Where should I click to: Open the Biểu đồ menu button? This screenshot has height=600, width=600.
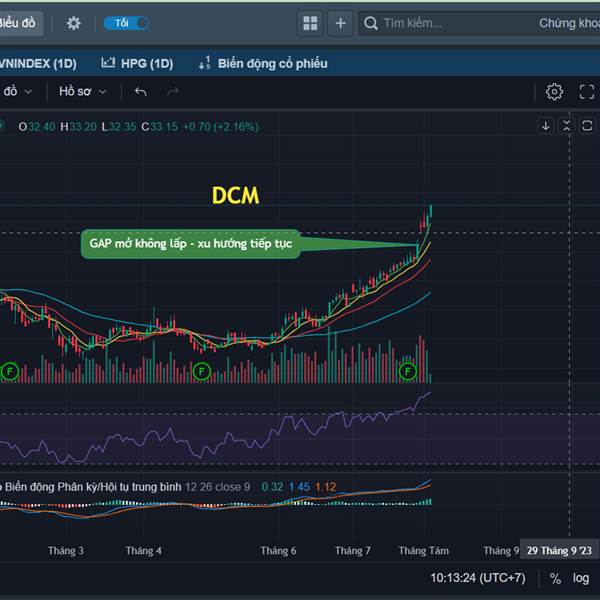[x=19, y=23]
